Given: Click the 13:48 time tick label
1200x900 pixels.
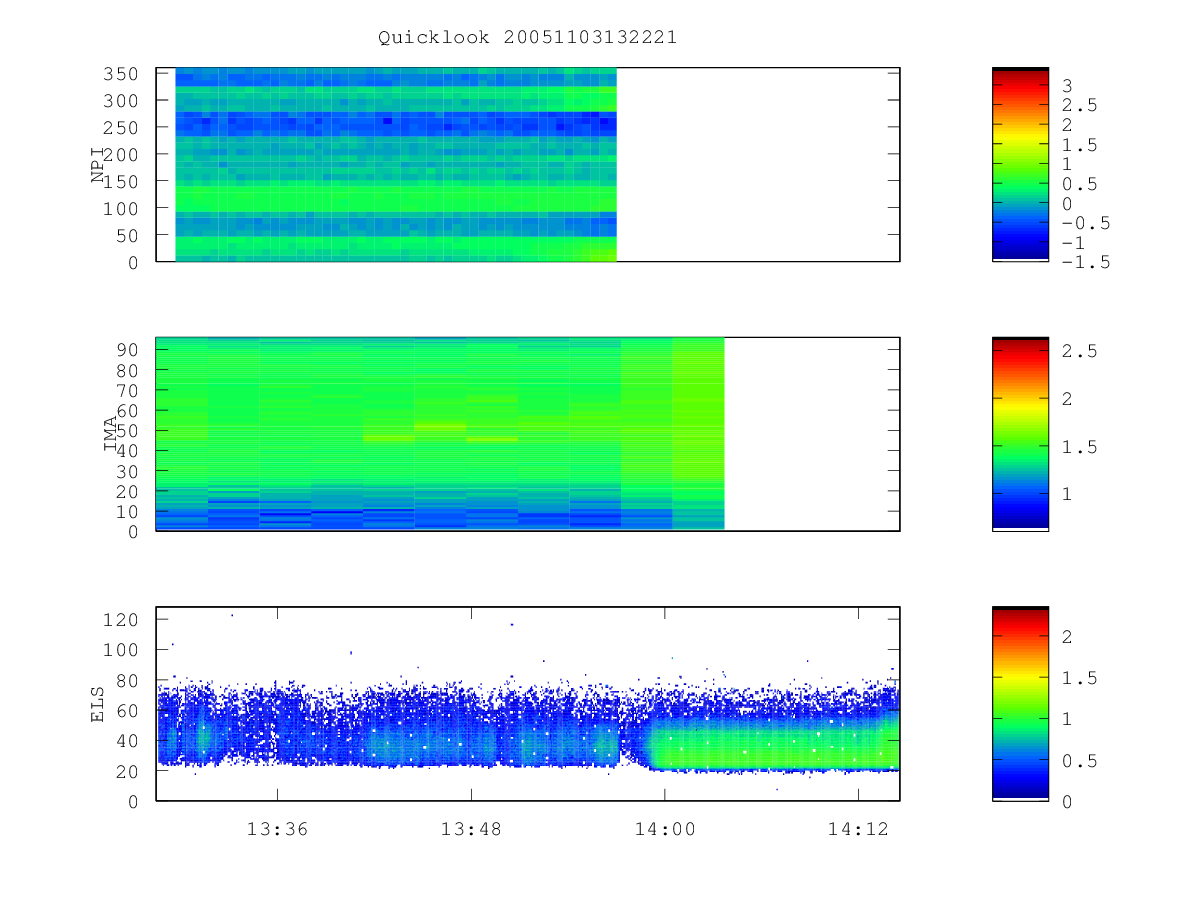Looking at the screenshot, I should point(471,828).
